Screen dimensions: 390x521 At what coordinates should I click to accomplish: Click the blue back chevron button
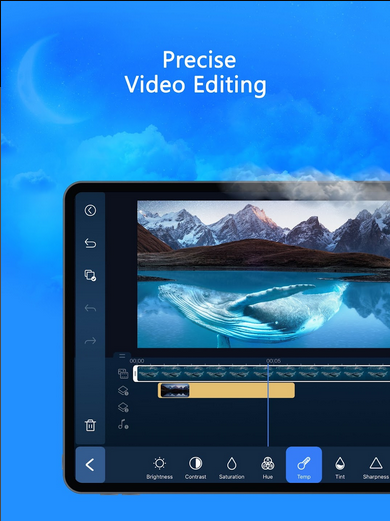90,465
